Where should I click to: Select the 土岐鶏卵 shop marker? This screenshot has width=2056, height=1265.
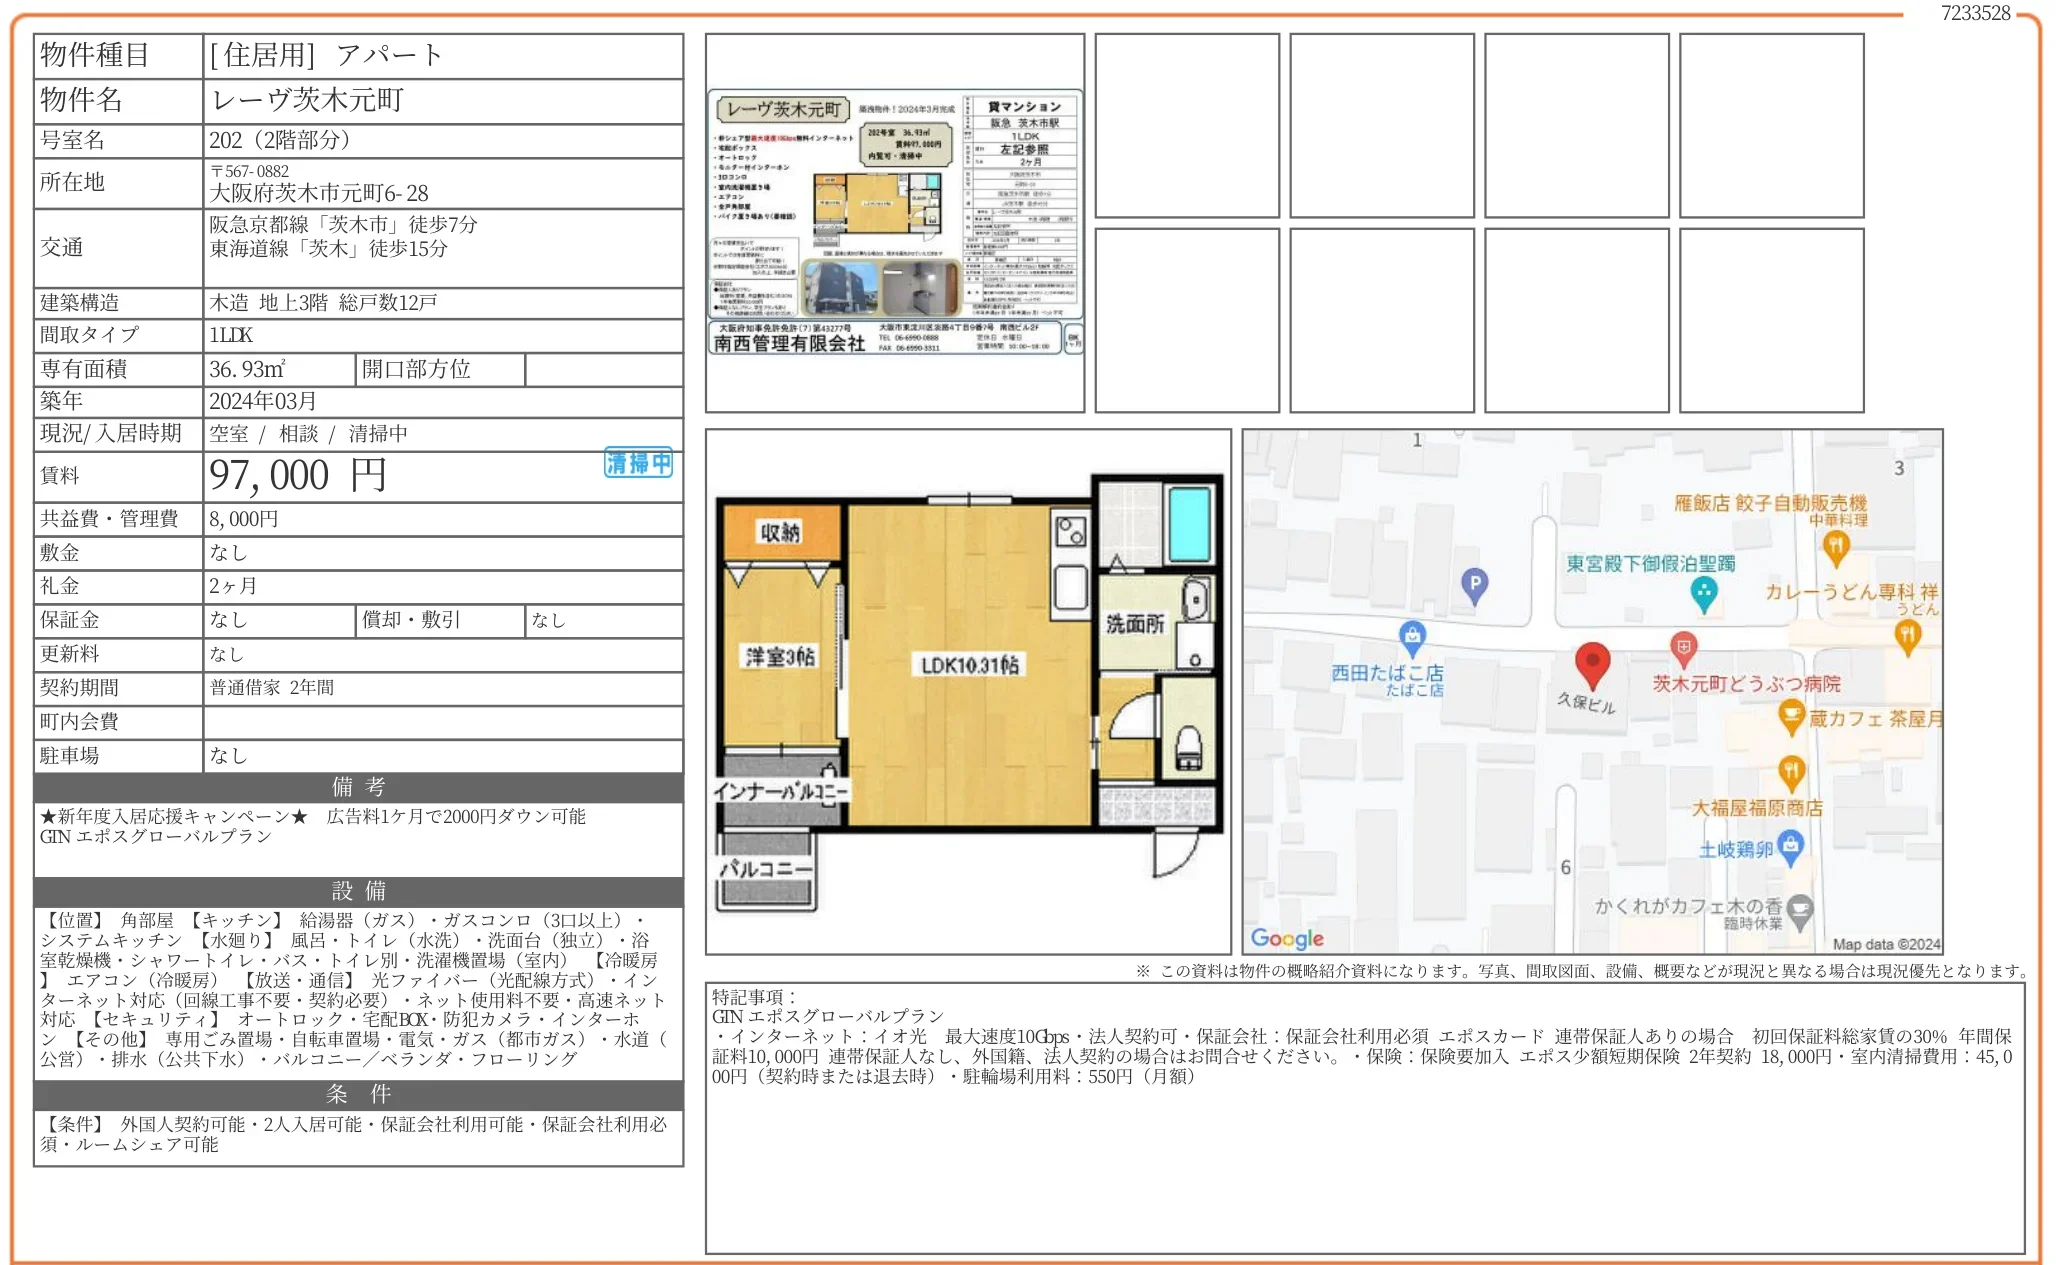(x=1791, y=847)
